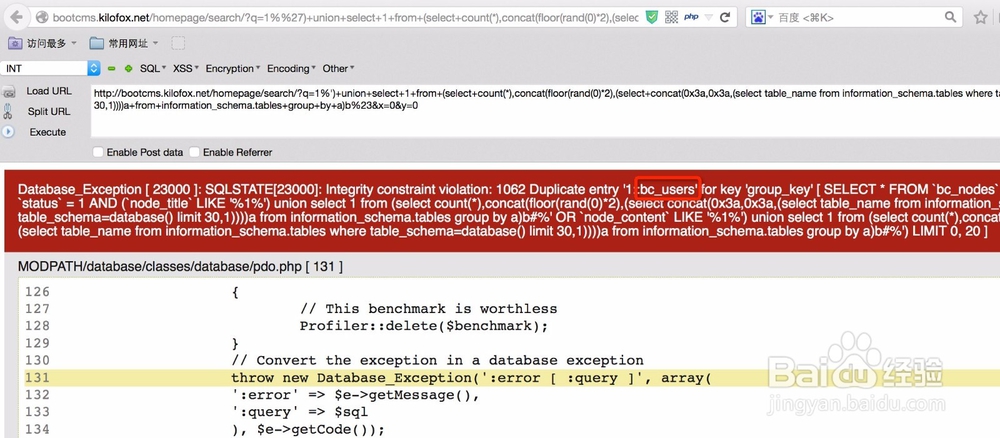The width and height of the screenshot is (1000, 438).
Task: Click the green plus HackBar icon
Action: 128,68
